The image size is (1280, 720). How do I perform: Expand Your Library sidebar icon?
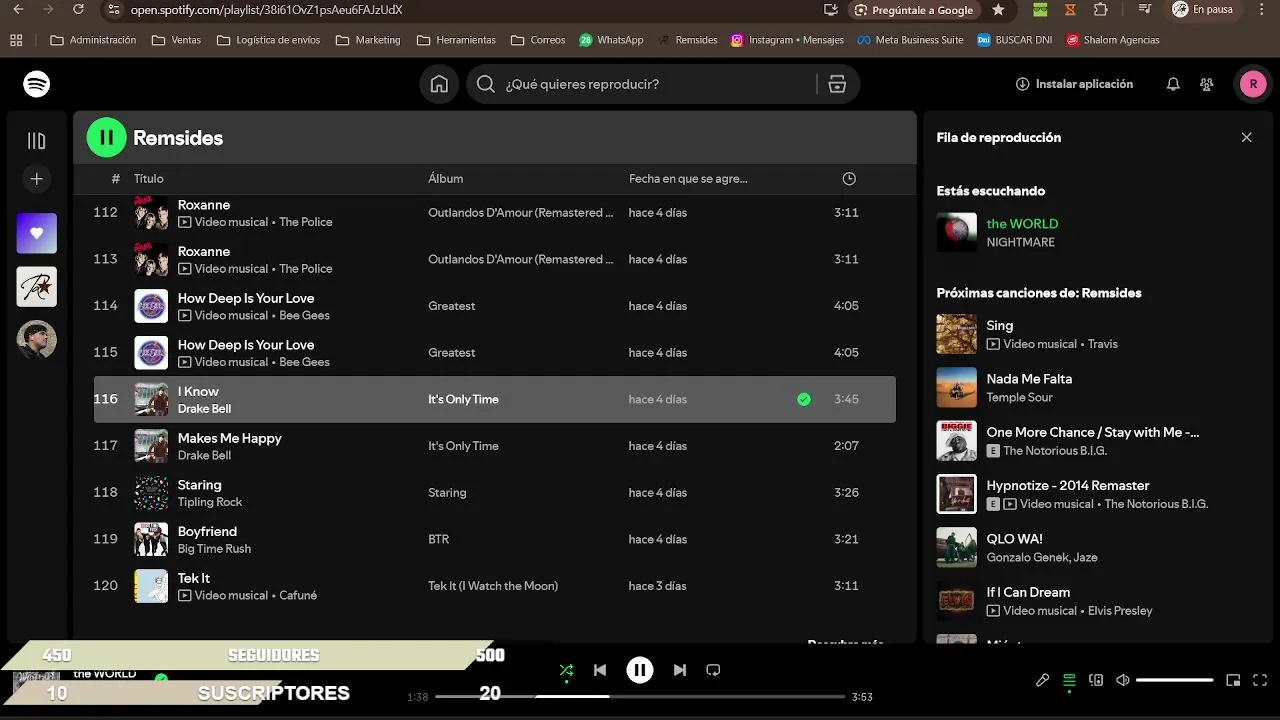pyautogui.click(x=37, y=141)
